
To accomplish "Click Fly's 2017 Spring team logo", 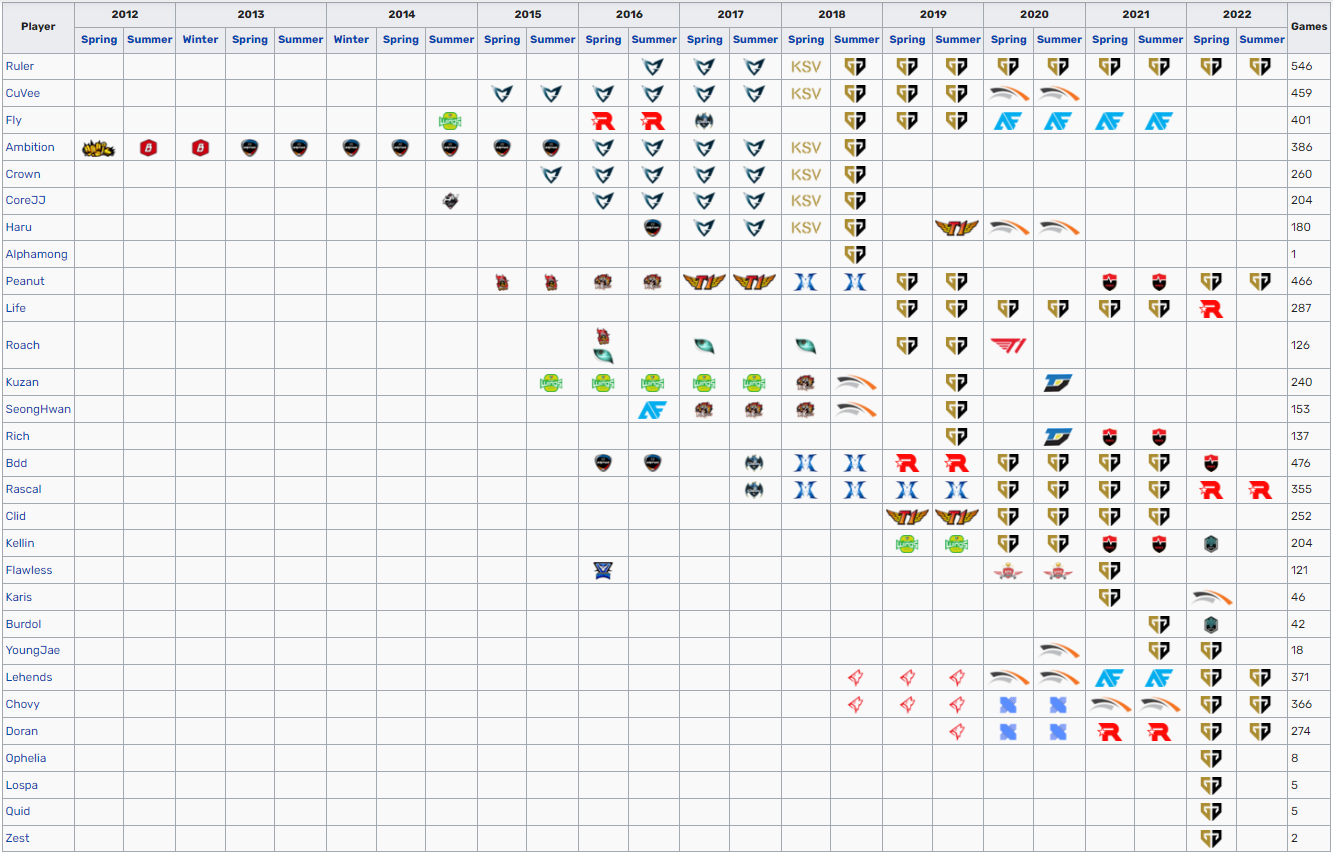I will [704, 121].
